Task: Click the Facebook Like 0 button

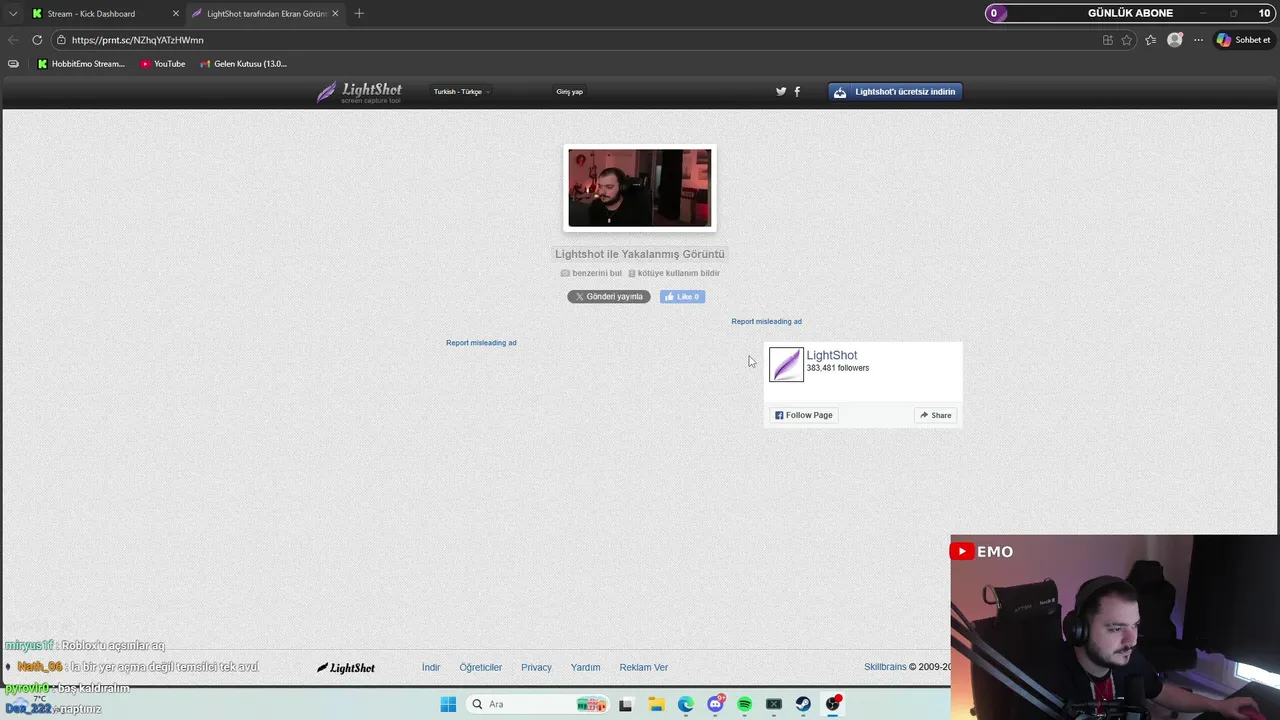Action: 682,296
